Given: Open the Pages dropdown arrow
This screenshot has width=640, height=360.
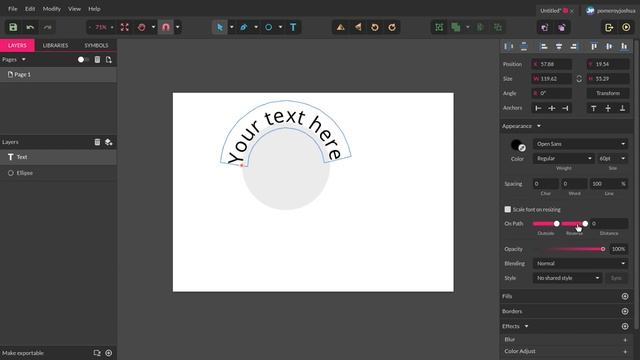Looking at the screenshot, I should (24, 60).
